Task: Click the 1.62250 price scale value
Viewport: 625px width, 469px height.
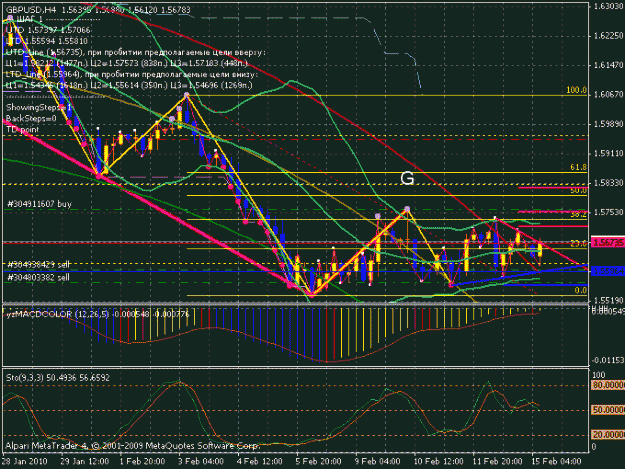Action: [608, 36]
